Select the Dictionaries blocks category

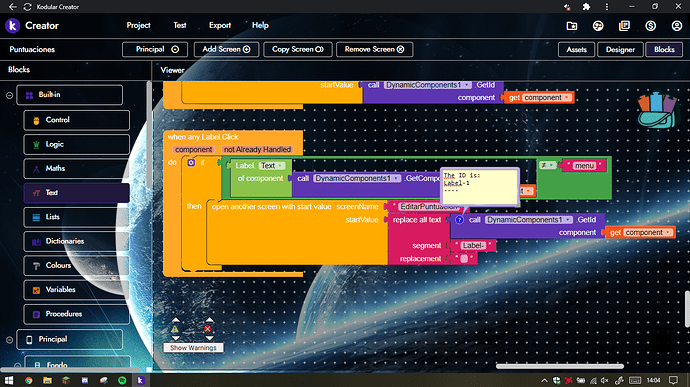coord(77,241)
